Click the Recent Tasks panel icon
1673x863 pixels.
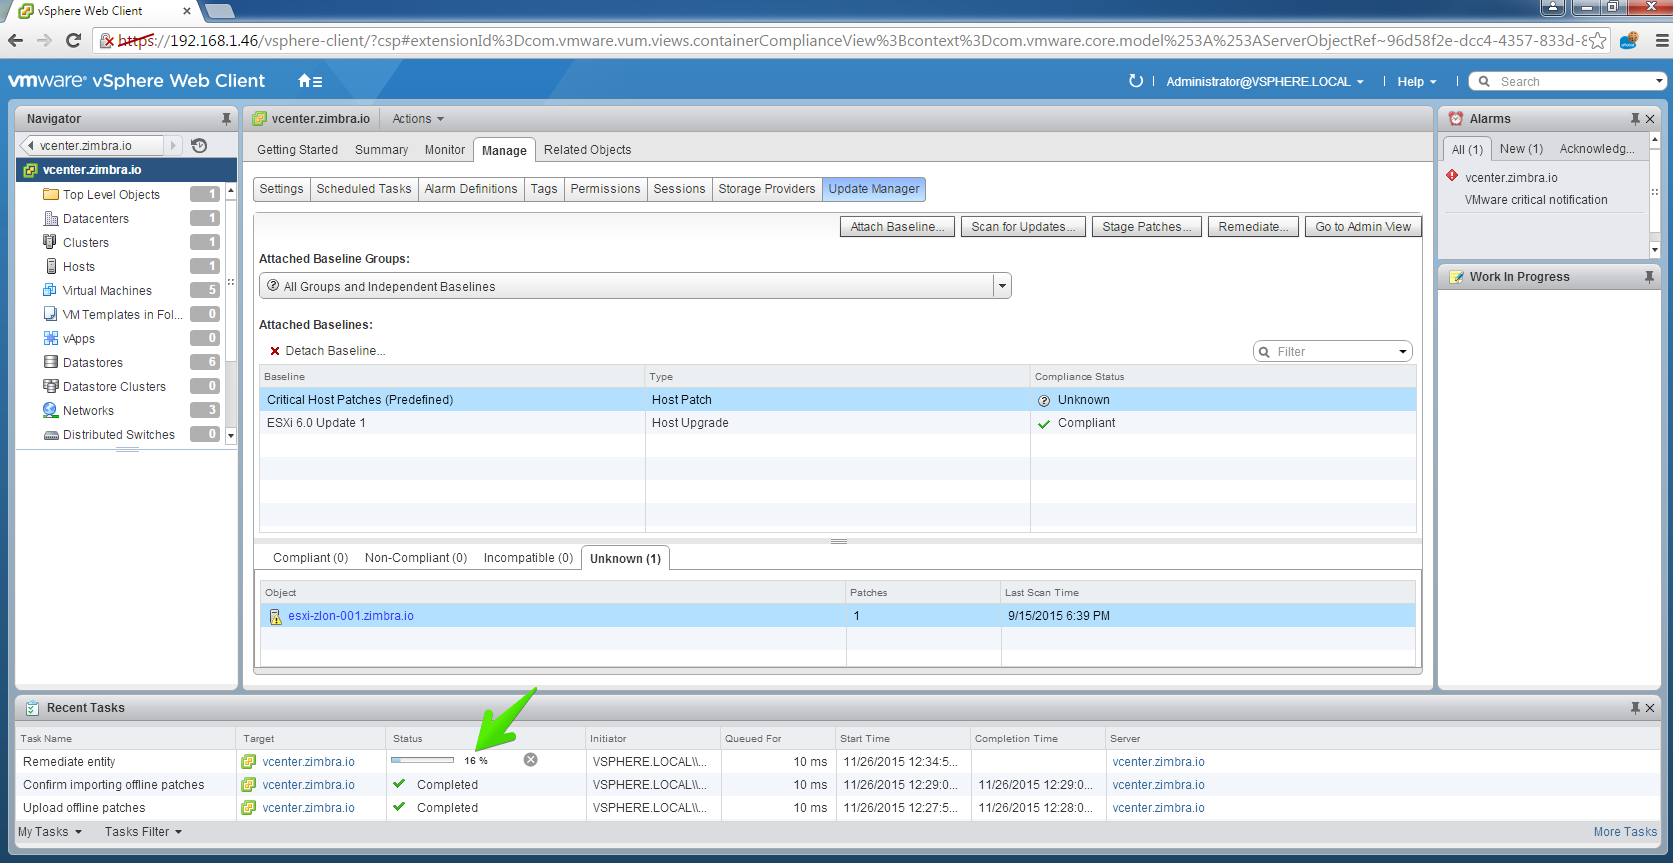pyautogui.click(x=32, y=708)
